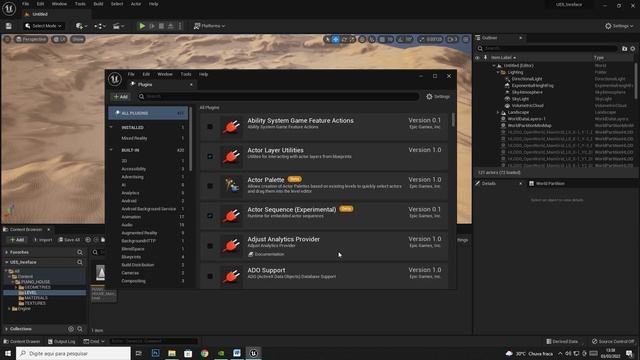Screen dimensions: 640x360
Task: Click Content Browser Add button
Action: [17, 240]
